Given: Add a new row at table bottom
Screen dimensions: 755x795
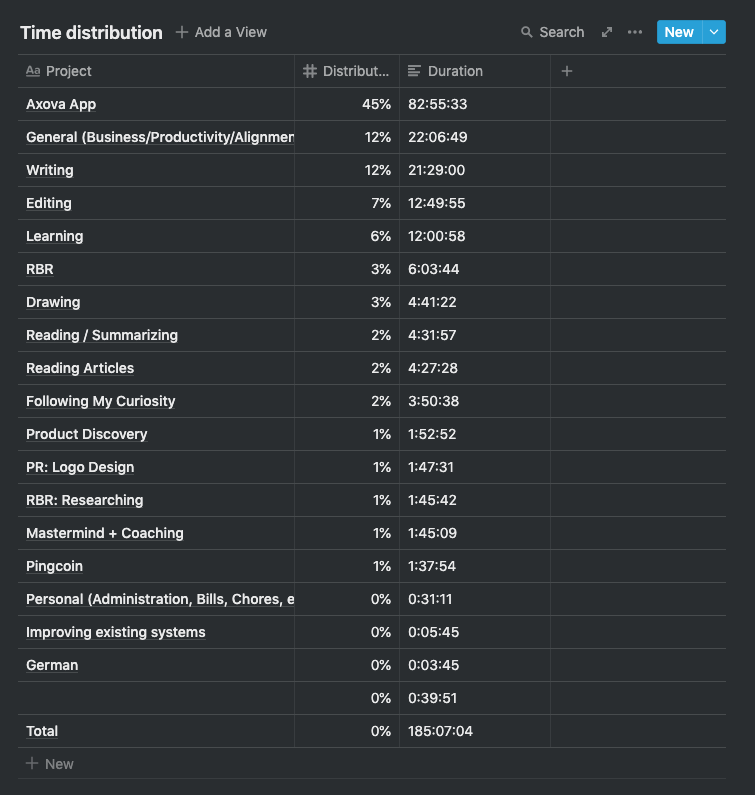Looking at the screenshot, I should 50,764.
